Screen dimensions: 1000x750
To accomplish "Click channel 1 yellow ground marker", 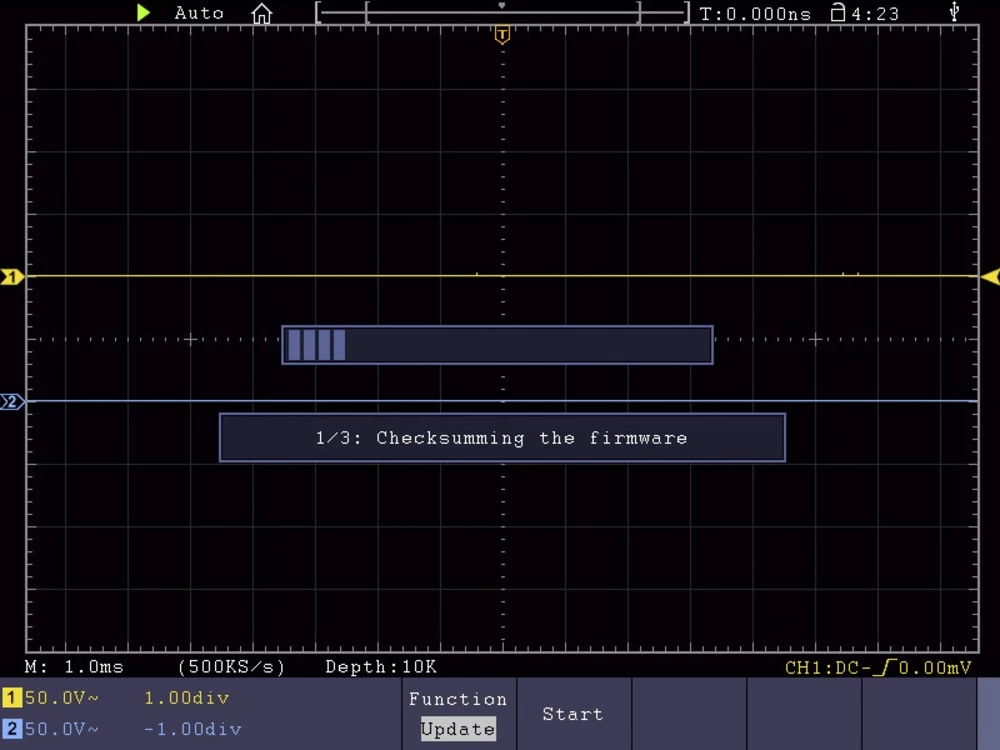I will coord(12,277).
